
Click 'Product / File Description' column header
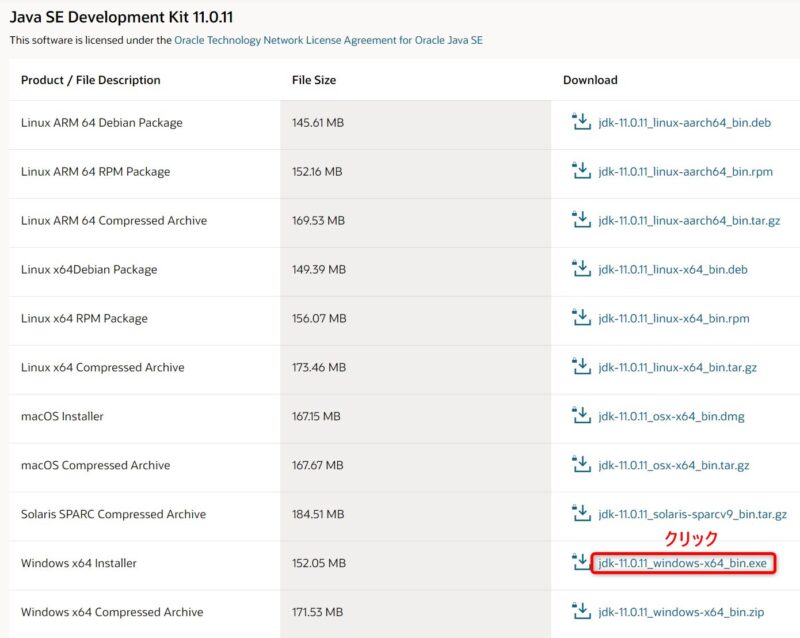90,80
